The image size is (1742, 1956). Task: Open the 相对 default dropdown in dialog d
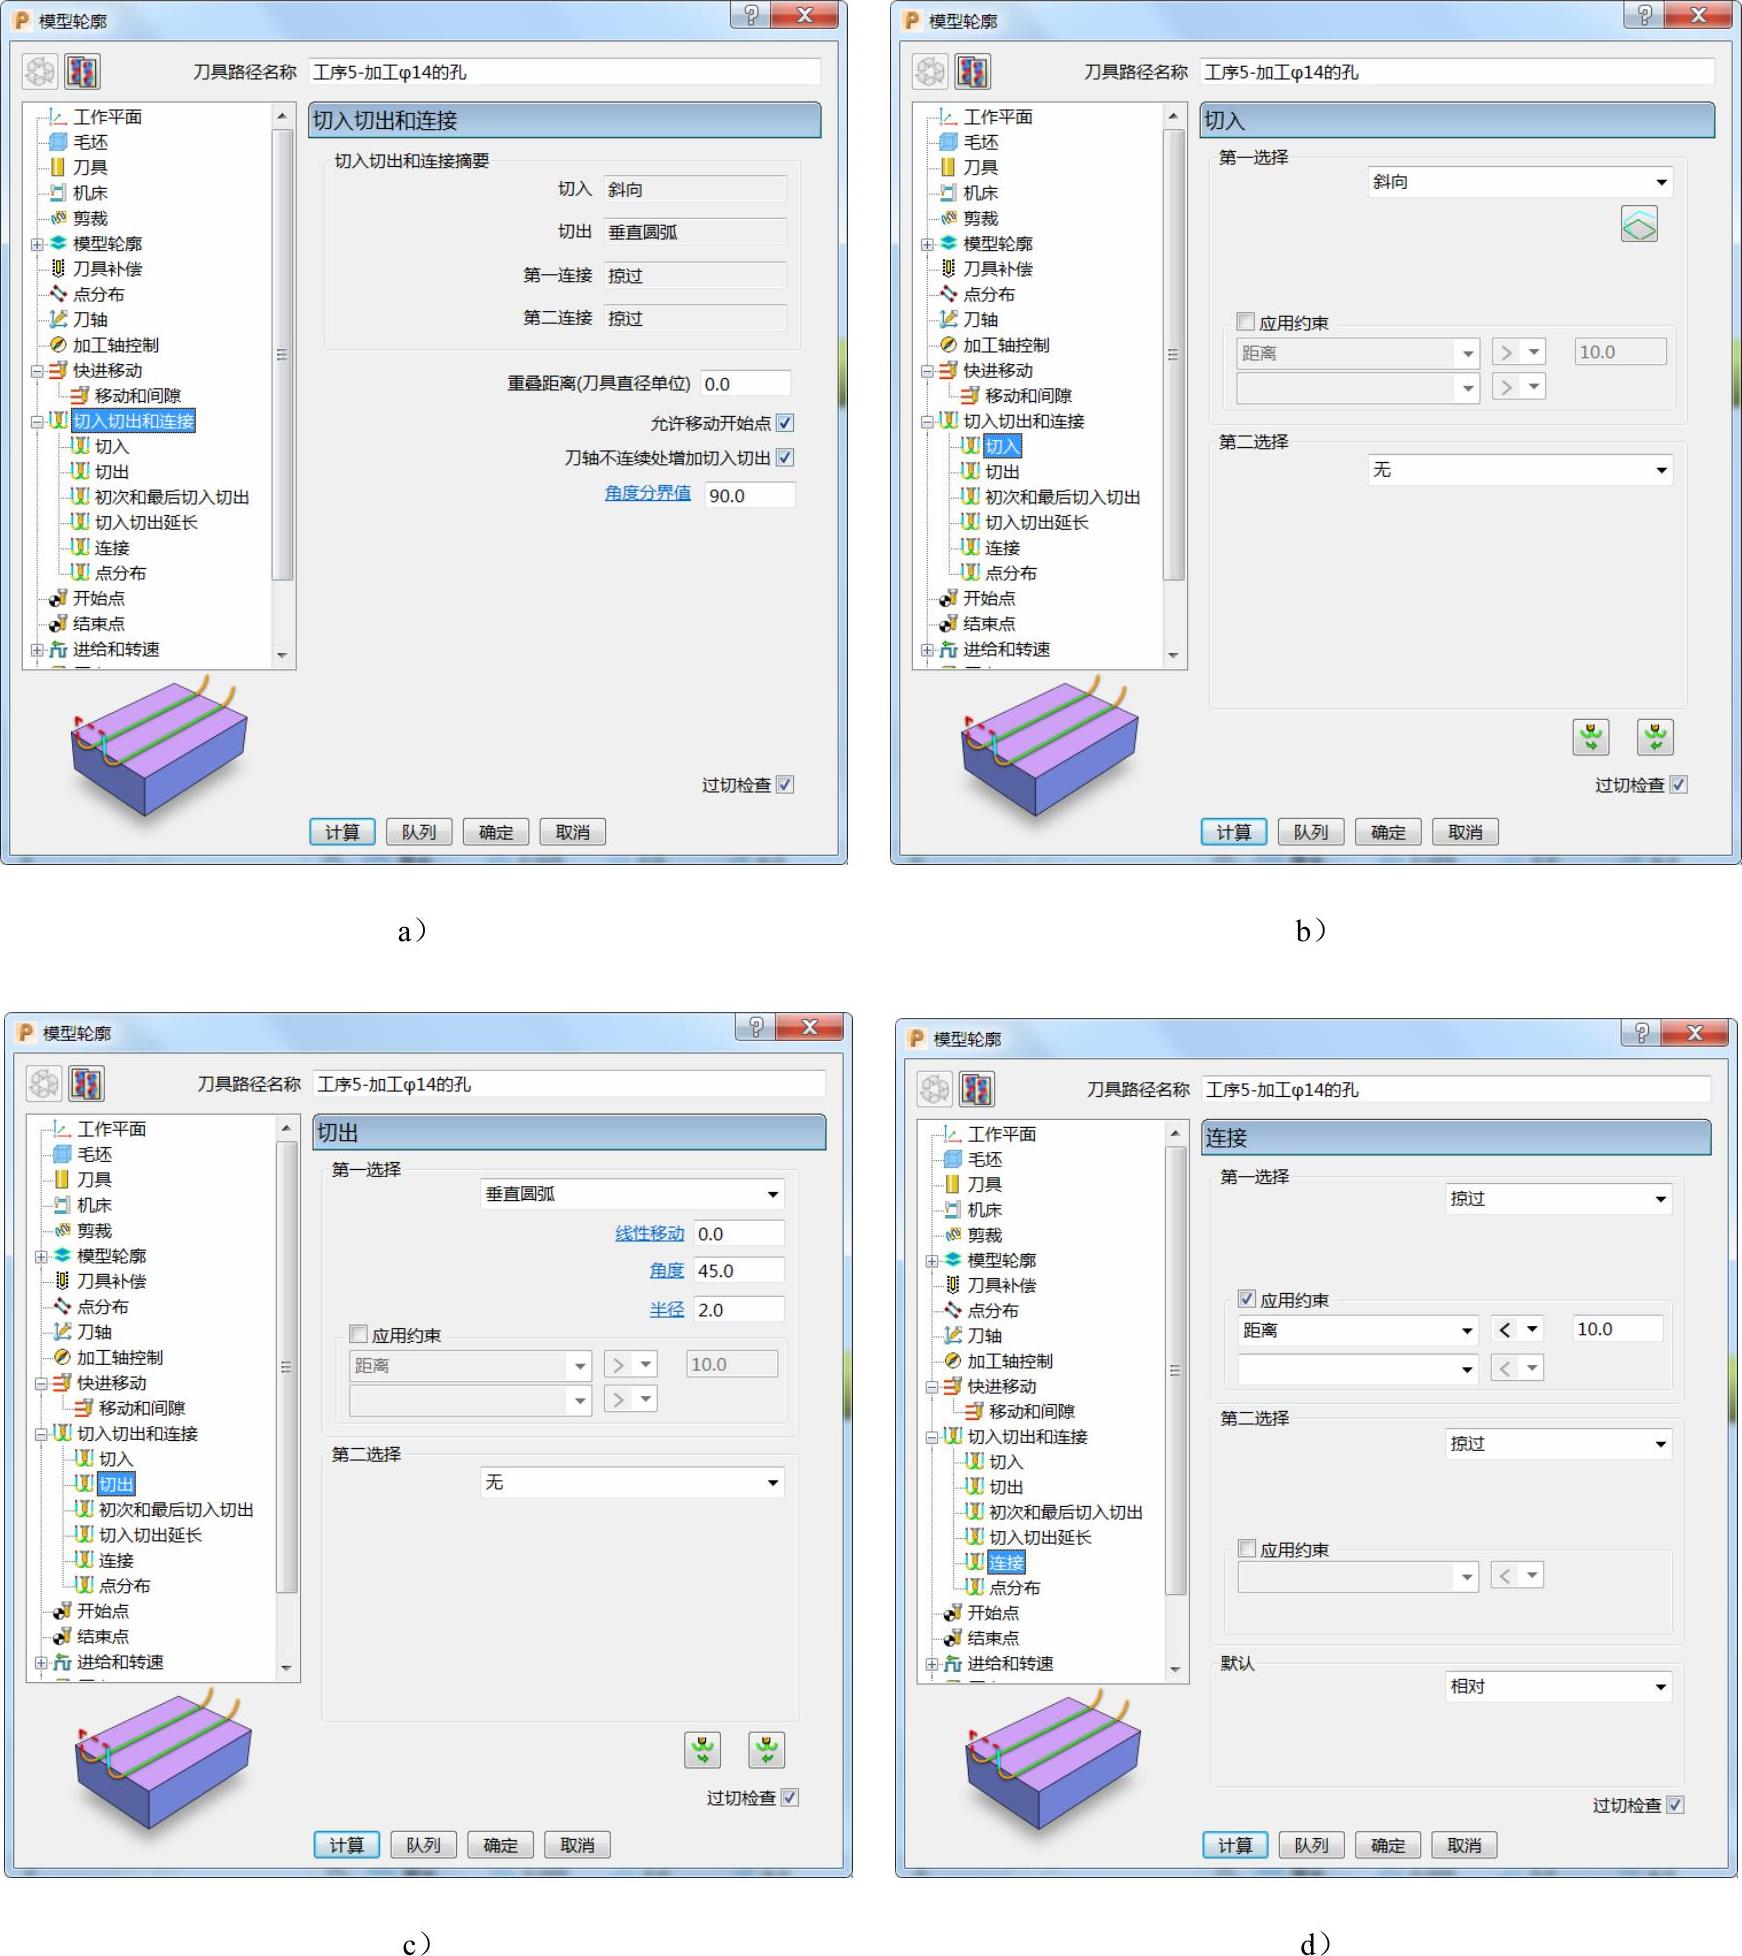[1559, 1687]
